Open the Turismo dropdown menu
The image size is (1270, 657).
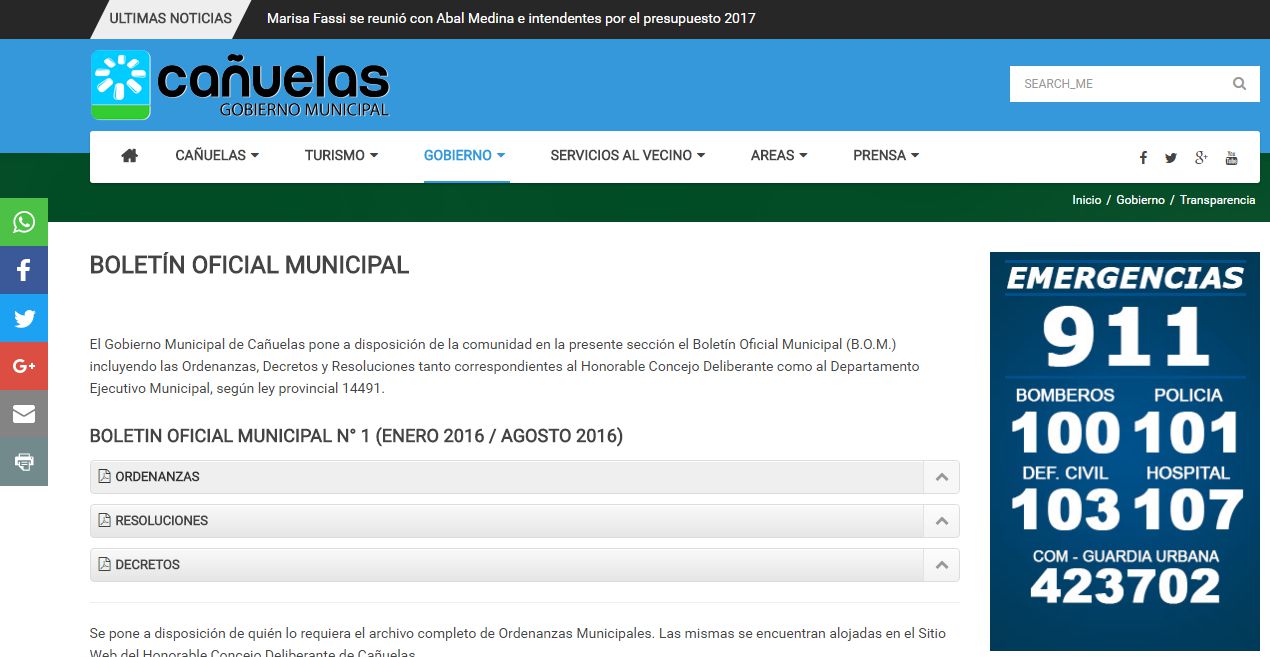341,155
